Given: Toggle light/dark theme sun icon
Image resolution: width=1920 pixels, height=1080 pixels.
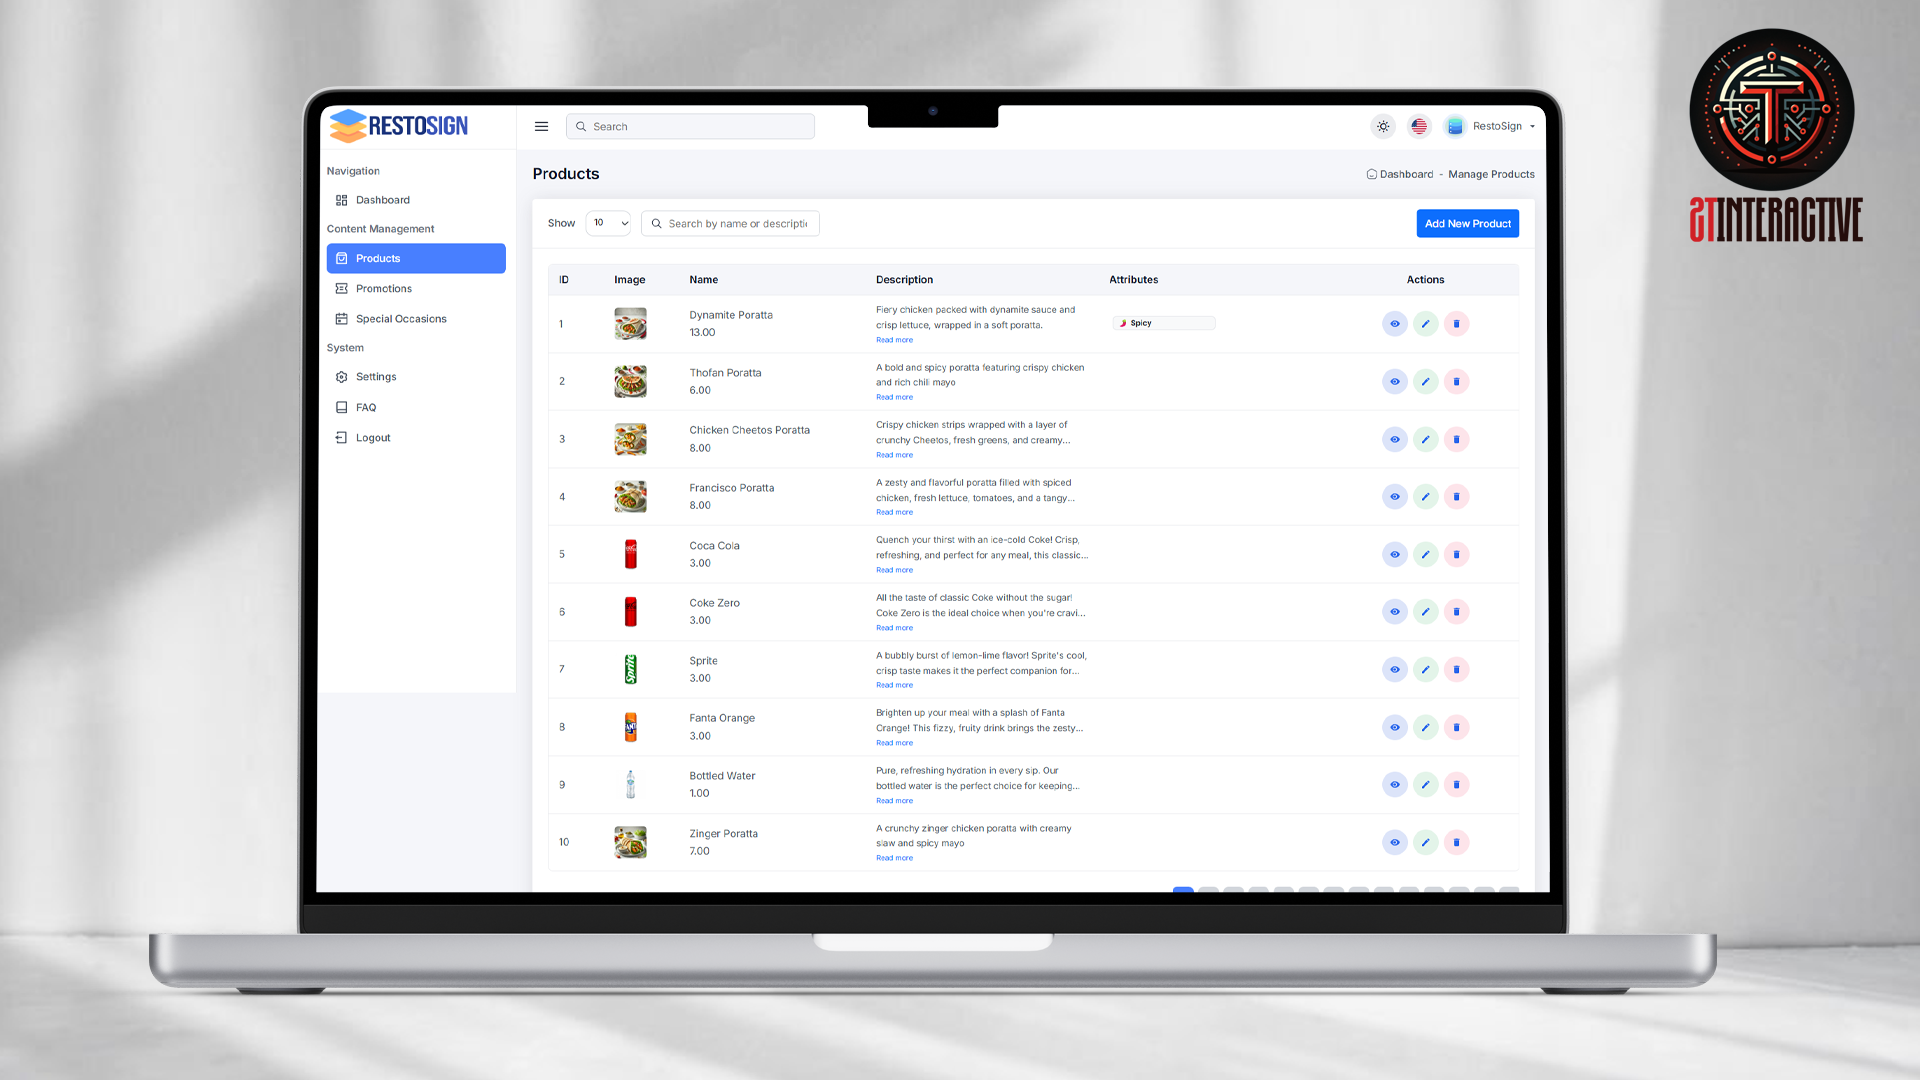Looking at the screenshot, I should point(1383,126).
